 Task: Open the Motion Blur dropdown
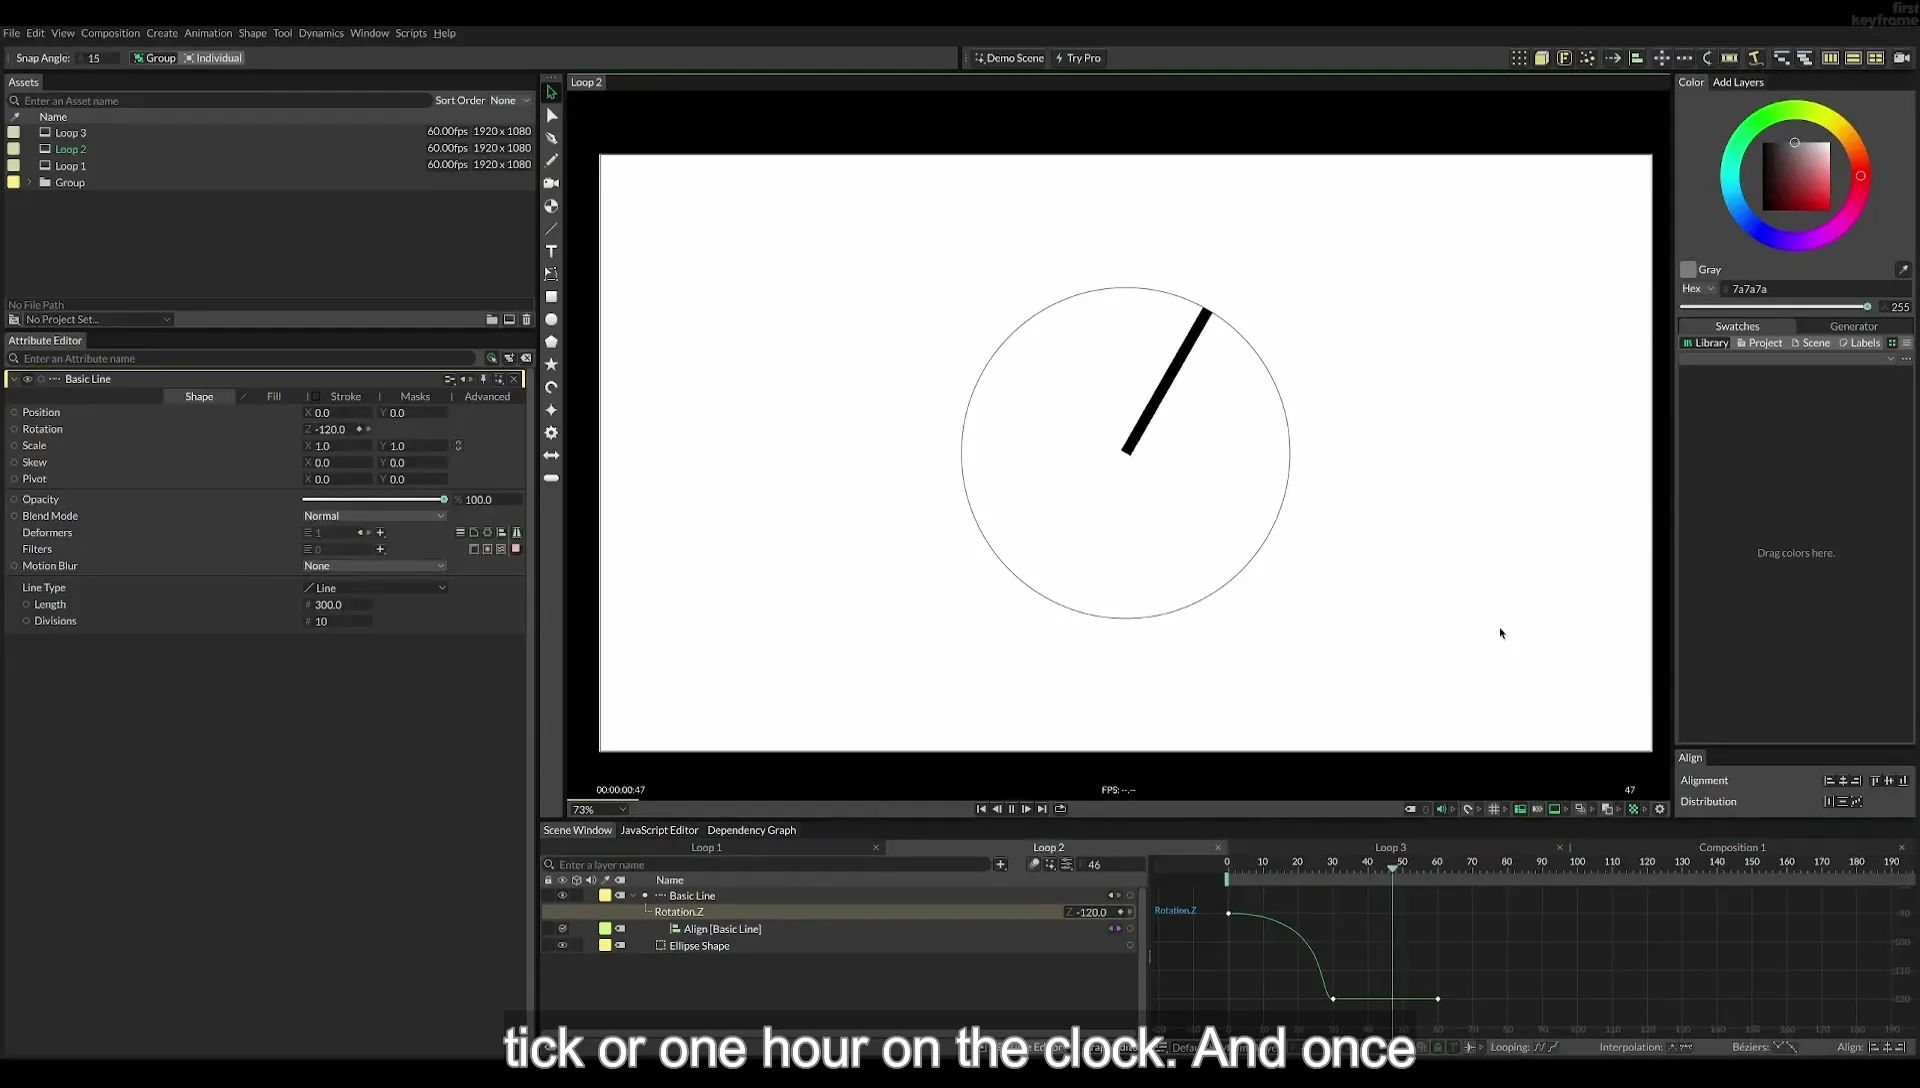[x=374, y=566]
